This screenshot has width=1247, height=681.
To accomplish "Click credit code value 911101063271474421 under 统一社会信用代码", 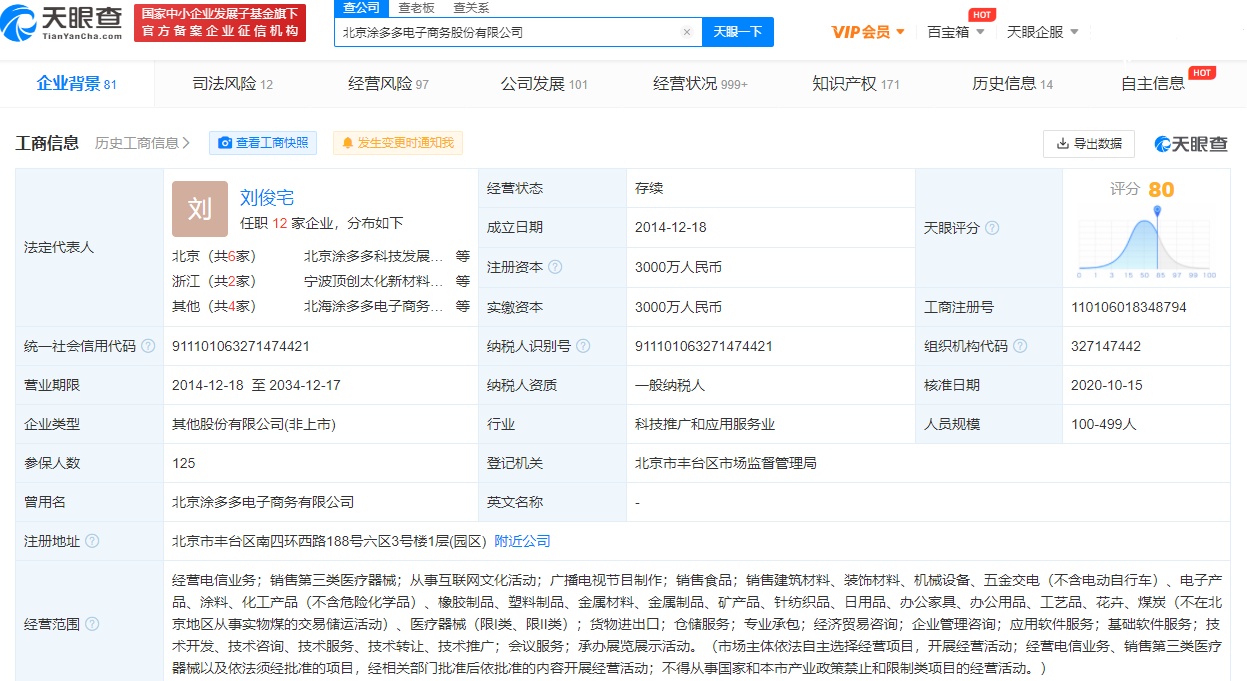I will (x=241, y=346).
